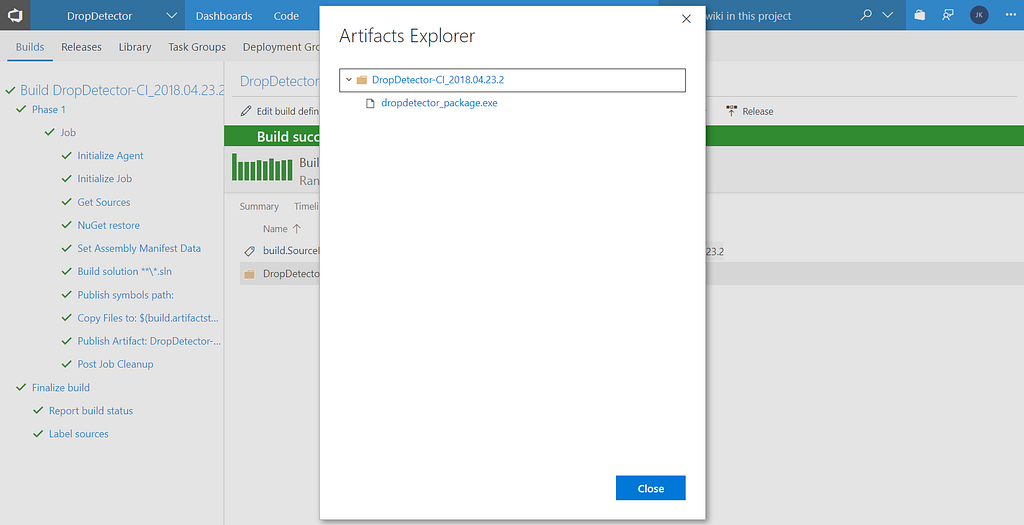Click the green build history bar chart
1024x525 pixels.
tap(262, 169)
